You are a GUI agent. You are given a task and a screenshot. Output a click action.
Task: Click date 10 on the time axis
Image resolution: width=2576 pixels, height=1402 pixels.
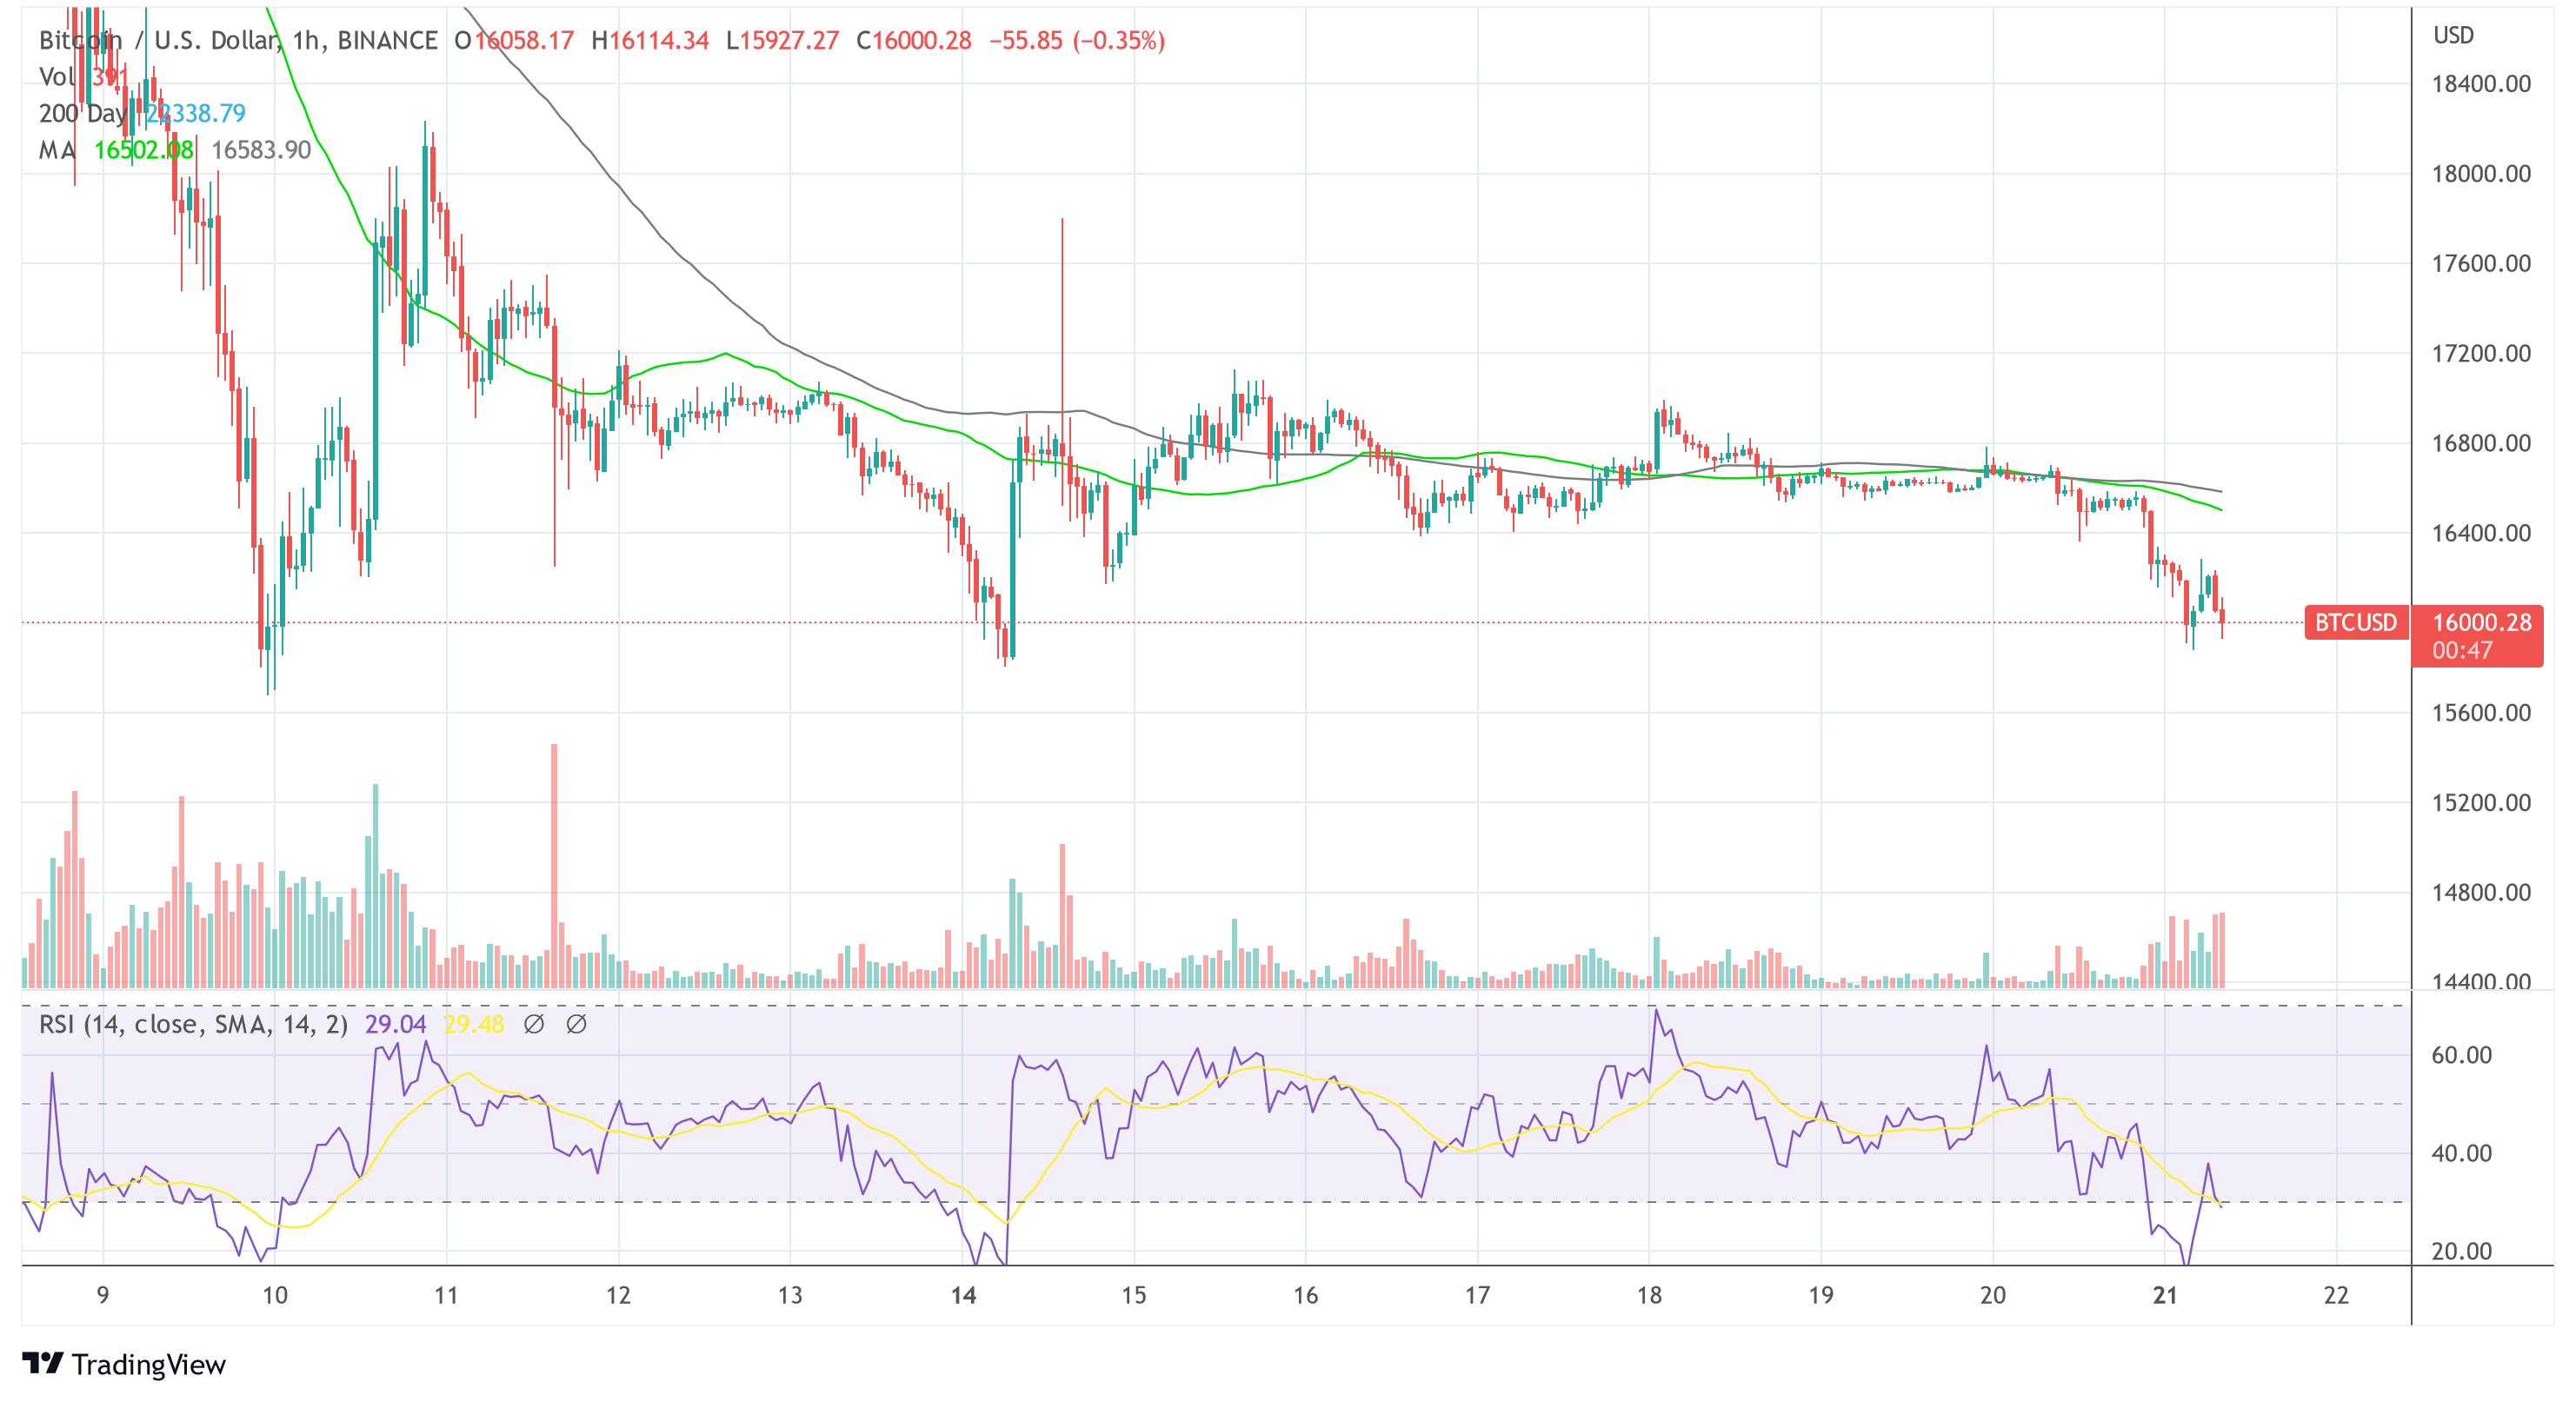click(x=275, y=1295)
